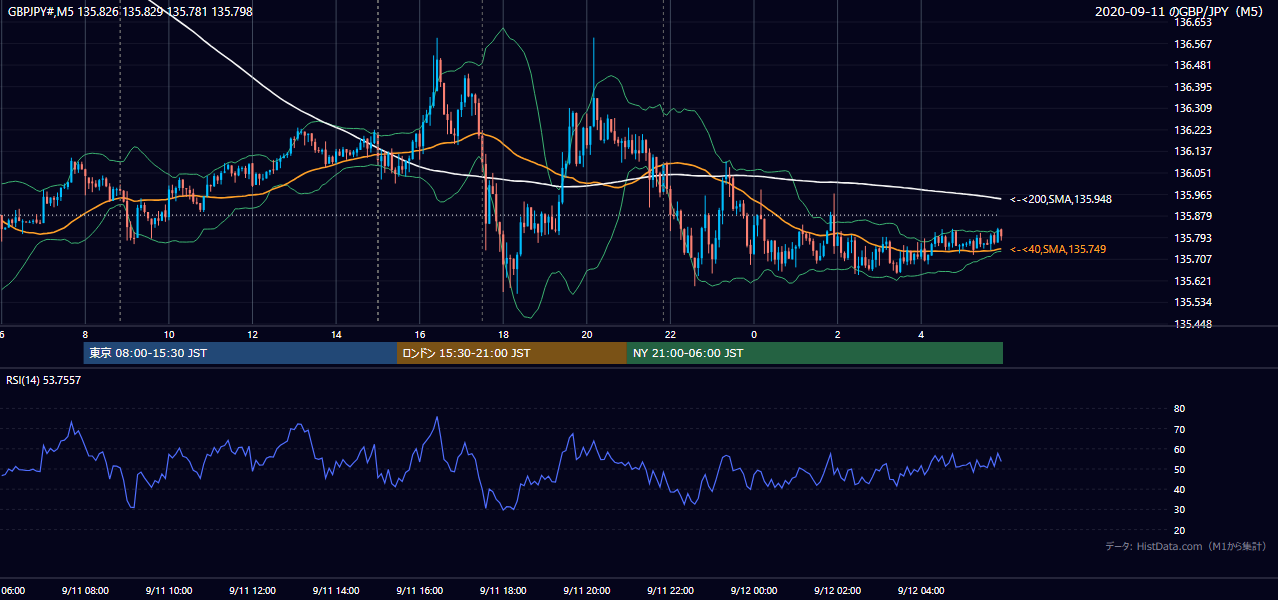Click the 136.137 price axis label
1278x600 pixels.
[x=1193, y=151]
